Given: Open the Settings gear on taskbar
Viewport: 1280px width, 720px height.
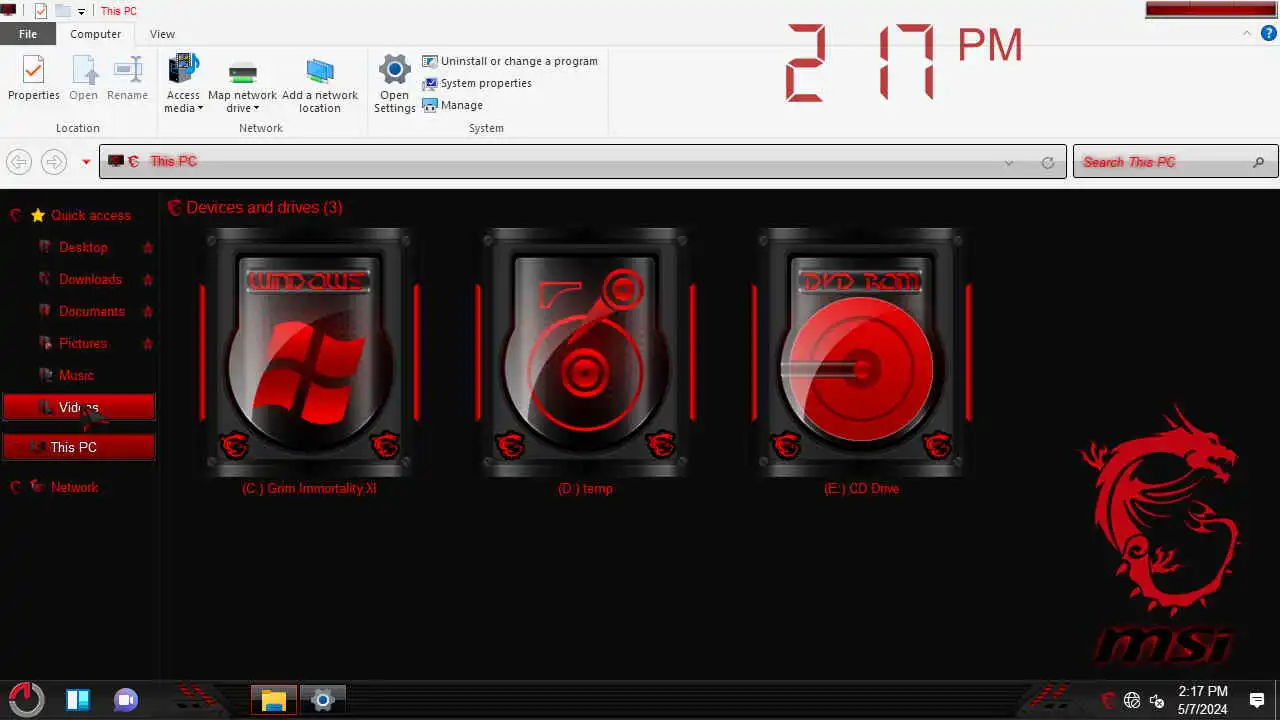Looking at the screenshot, I should click(322, 700).
